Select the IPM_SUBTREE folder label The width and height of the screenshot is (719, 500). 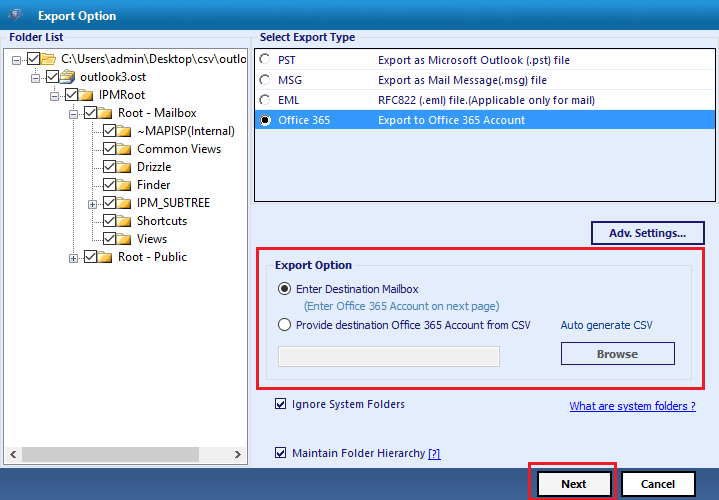pos(173,203)
